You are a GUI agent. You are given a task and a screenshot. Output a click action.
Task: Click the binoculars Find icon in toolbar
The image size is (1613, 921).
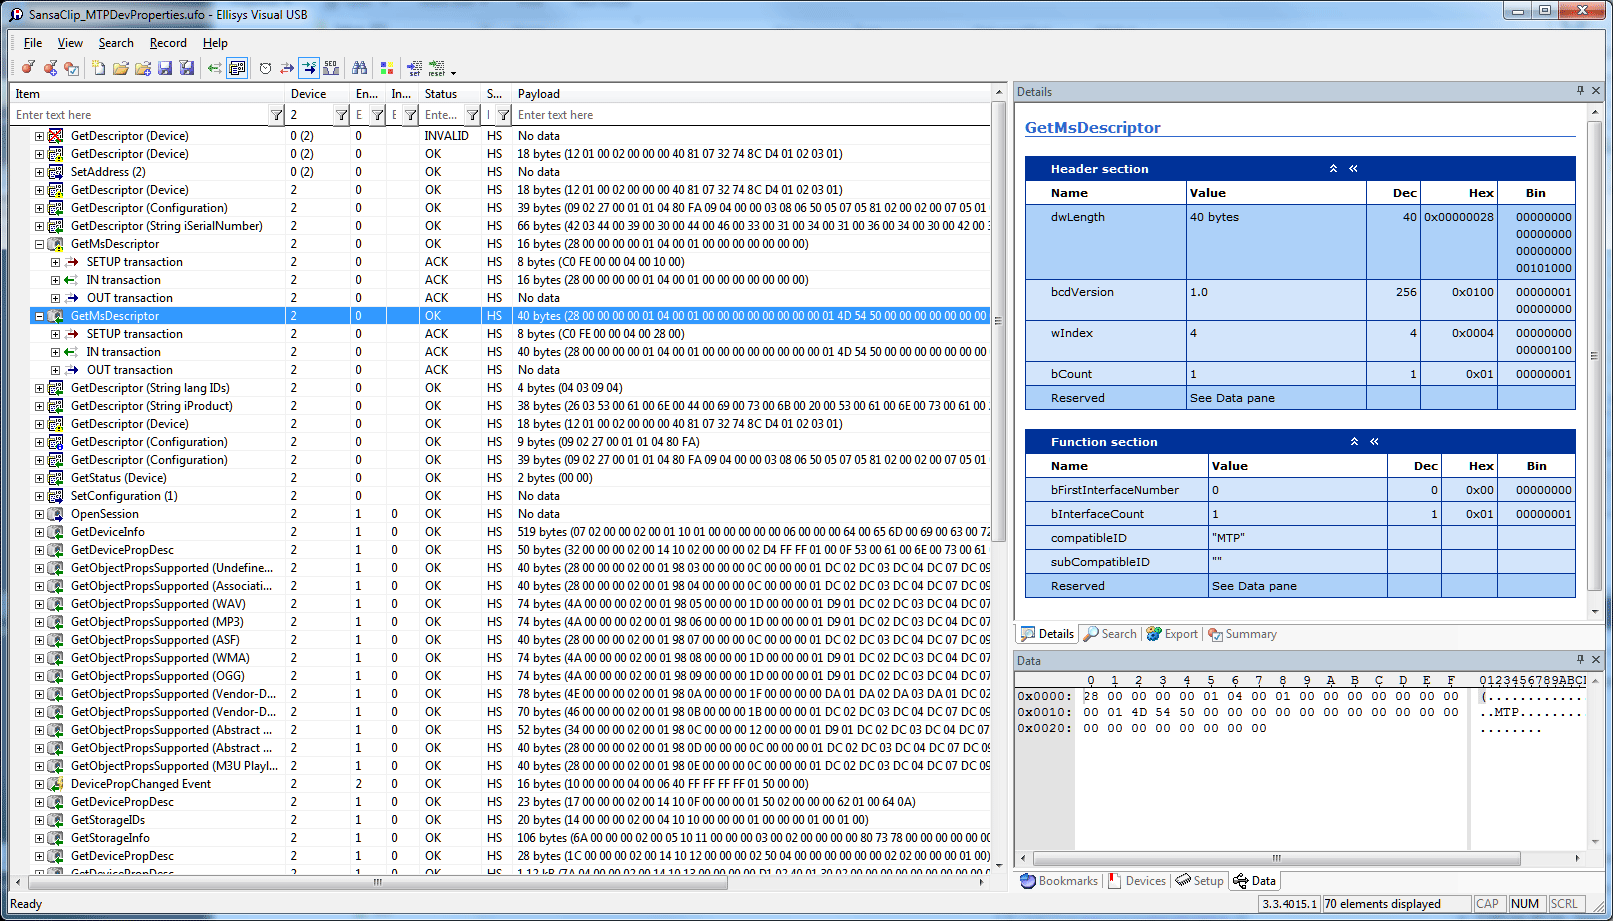coord(359,68)
